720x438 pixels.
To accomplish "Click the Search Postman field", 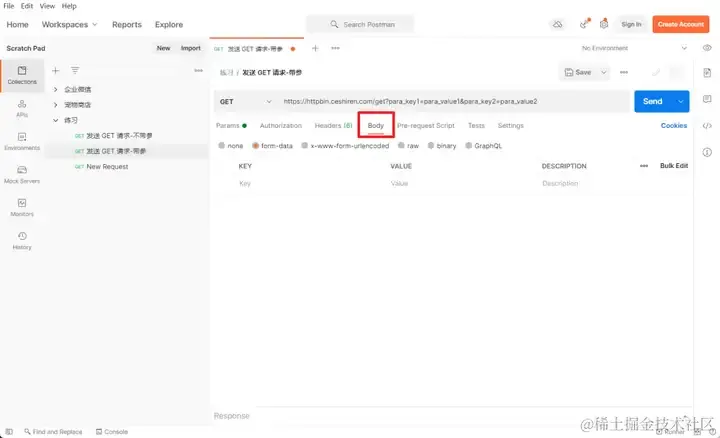I will pyautogui.click(x=360, y=24).
